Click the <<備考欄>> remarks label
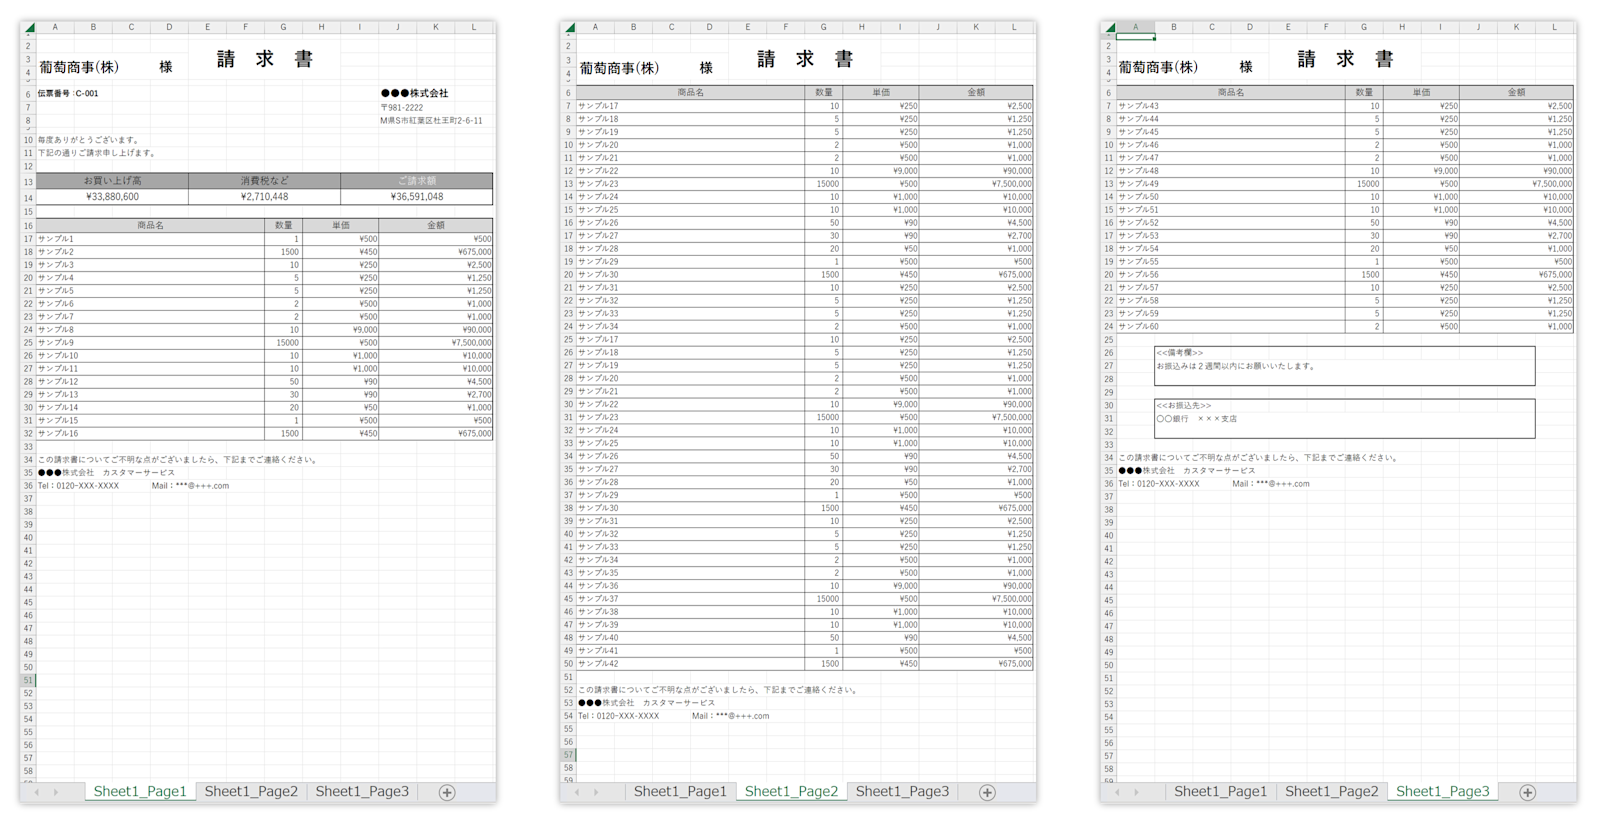 point(1180,352)
